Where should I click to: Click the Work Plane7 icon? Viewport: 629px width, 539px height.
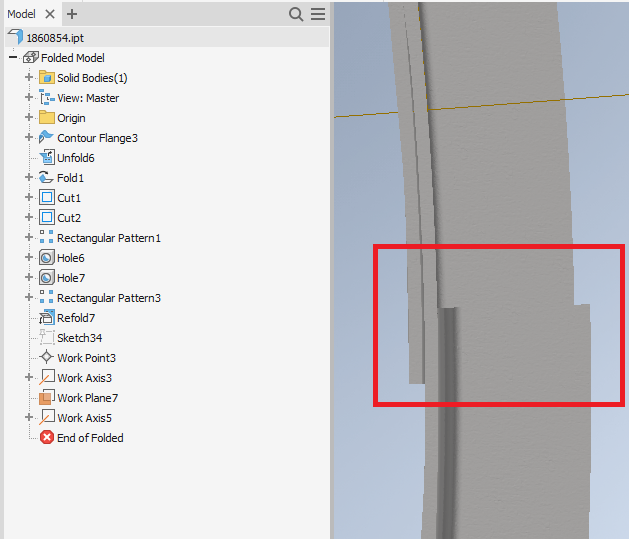47,397
